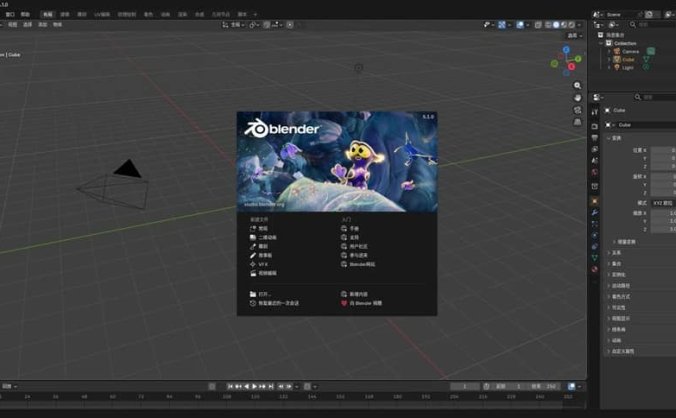Switch to rendered viewport shading
The width and height of the screenshot is (676, 418).
coord(572,25)
